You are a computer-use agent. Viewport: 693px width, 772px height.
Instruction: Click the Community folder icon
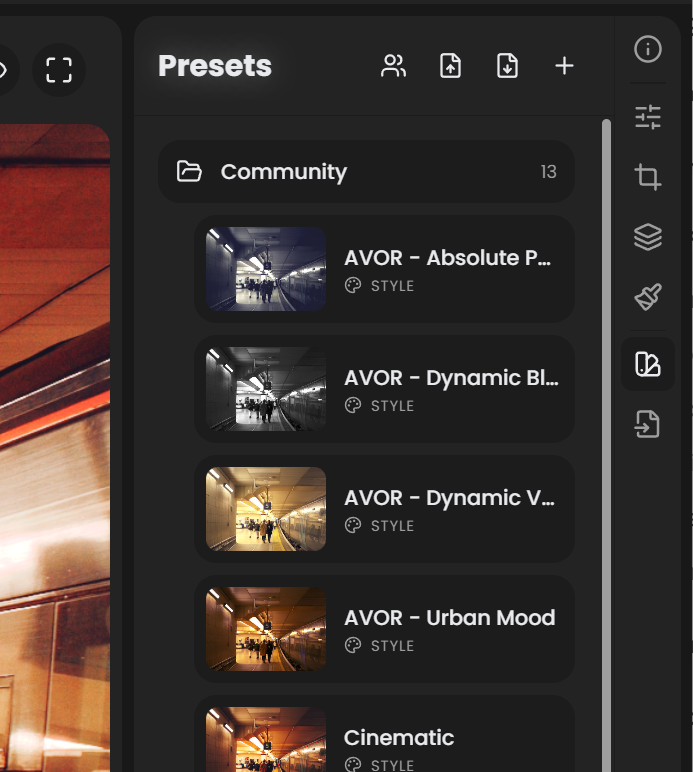tap(189, 171)
